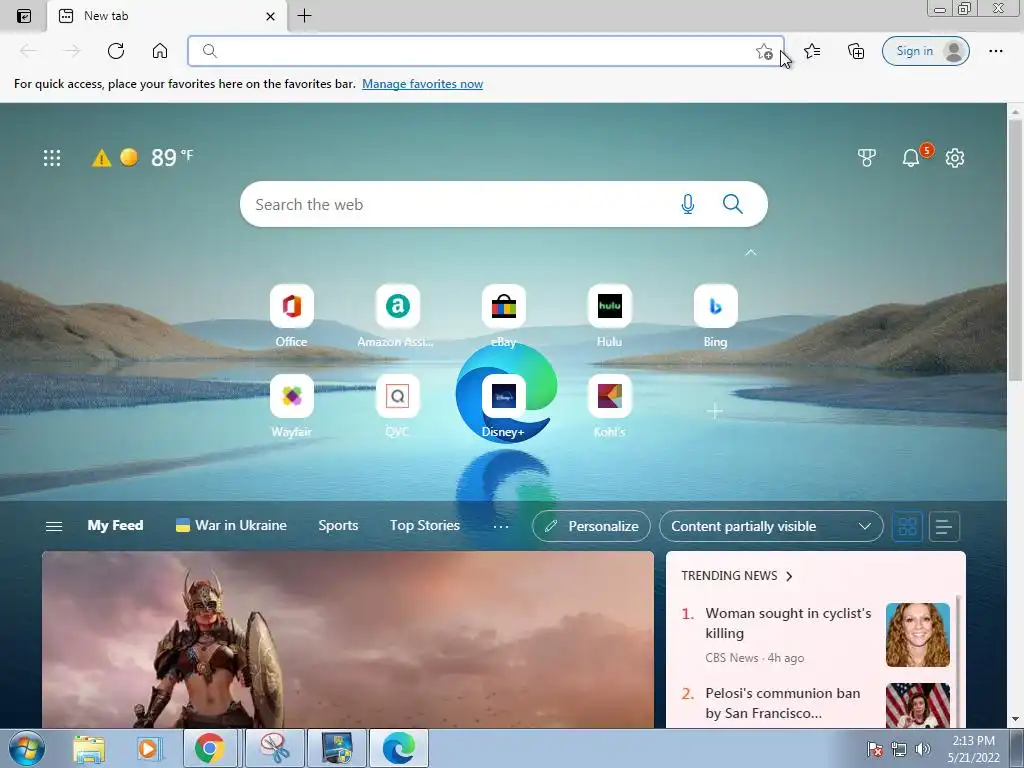Expand Trending News chevron
1024x768 pixels.
789,576
